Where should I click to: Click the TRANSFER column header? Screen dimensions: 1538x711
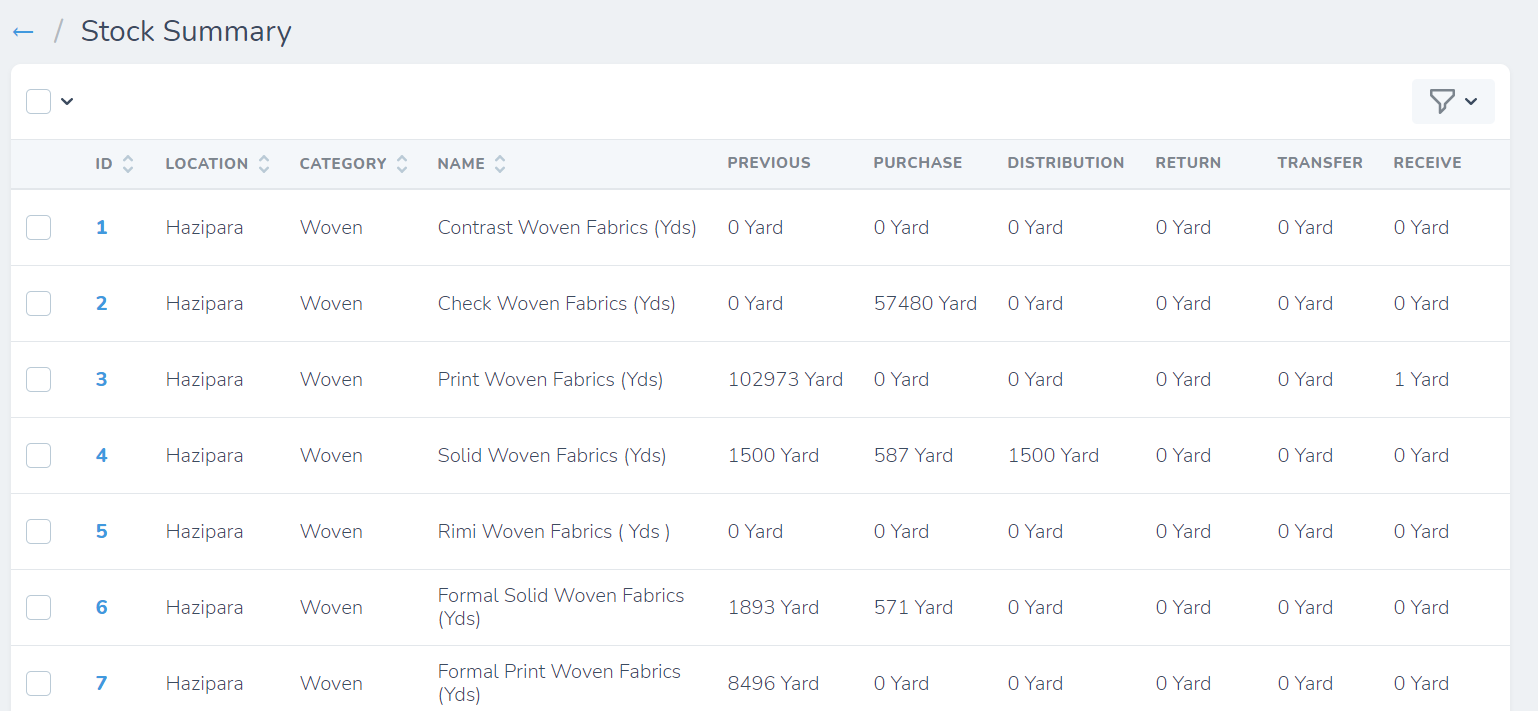tap(1320, 163)
